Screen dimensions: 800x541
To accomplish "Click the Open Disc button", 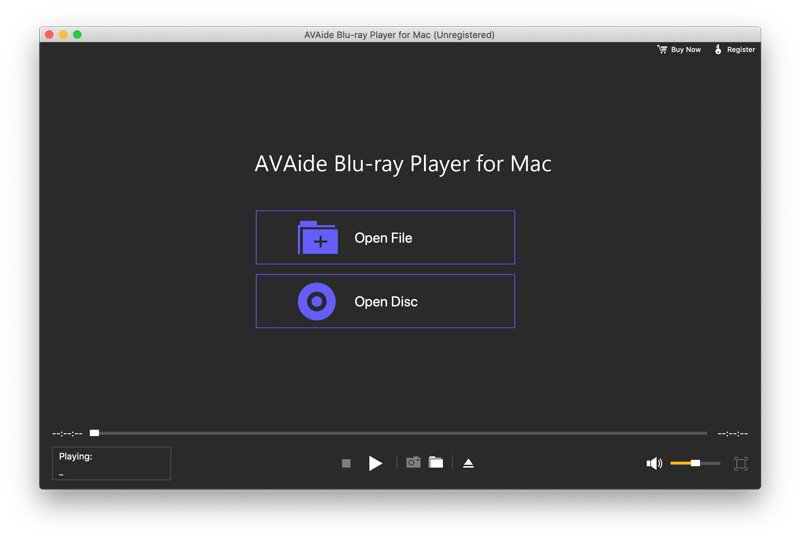I will pos(385,301).
